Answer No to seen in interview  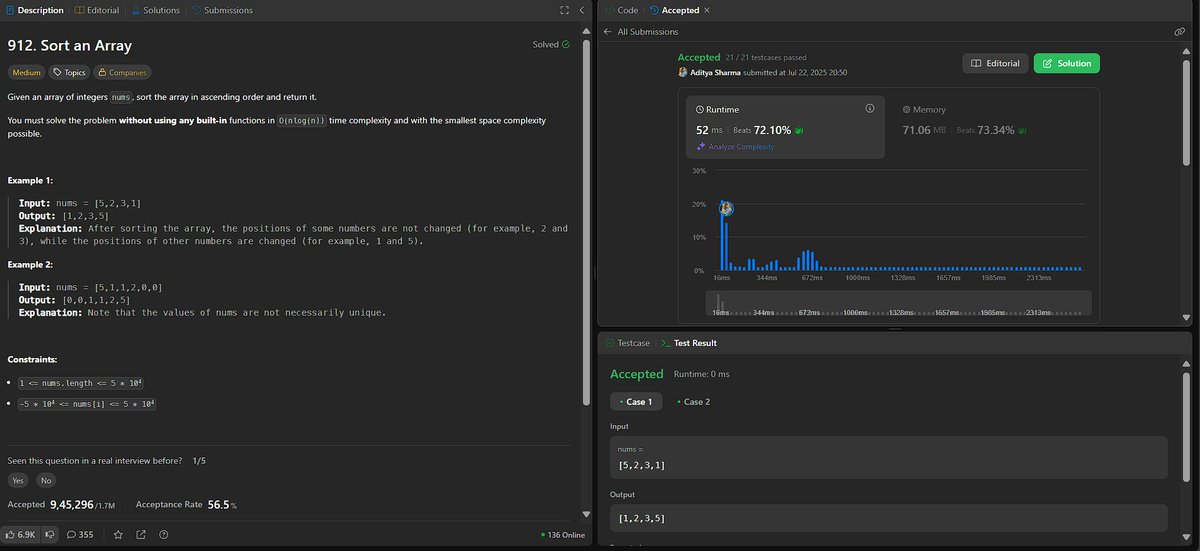click(x=46, y=480)
